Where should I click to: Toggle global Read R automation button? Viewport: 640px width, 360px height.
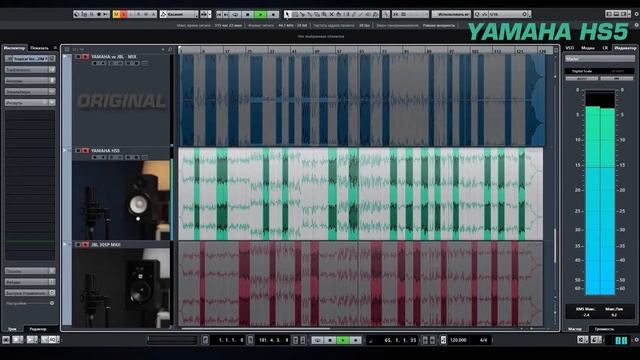(138, 14)
